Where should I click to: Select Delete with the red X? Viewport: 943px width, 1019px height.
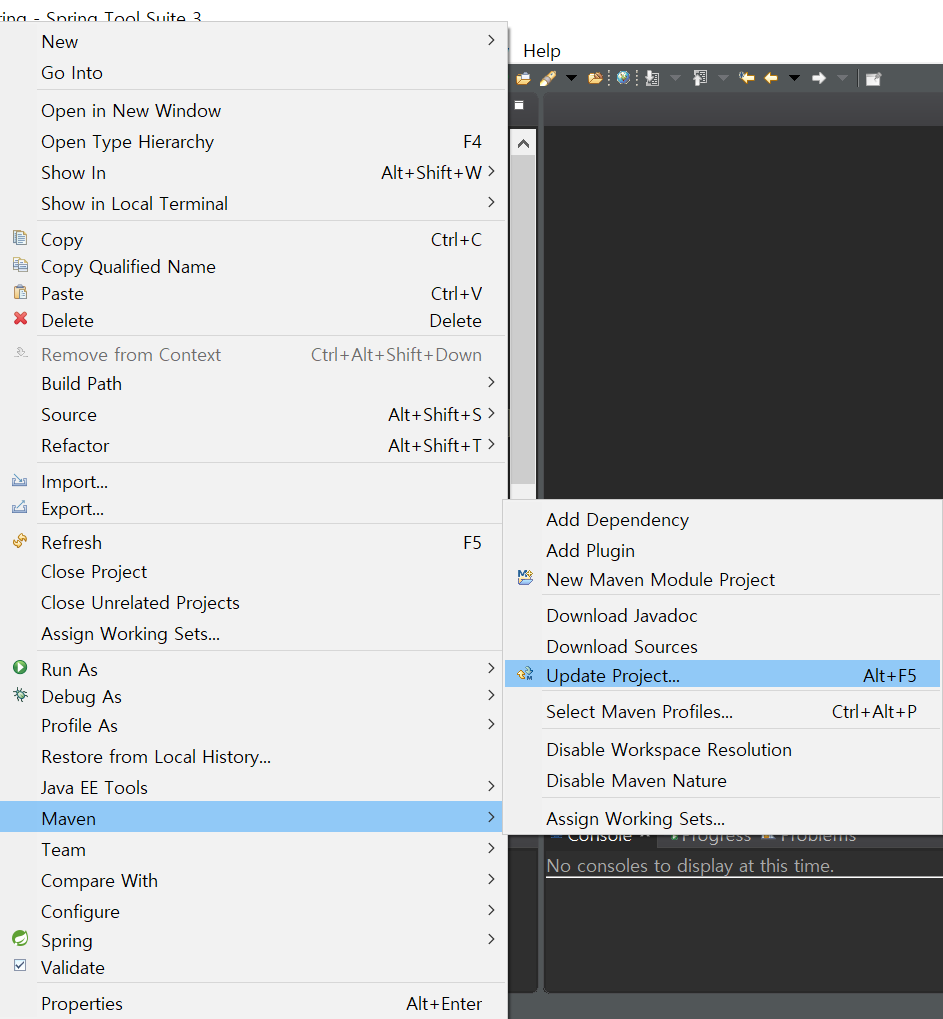click(253, 321)
